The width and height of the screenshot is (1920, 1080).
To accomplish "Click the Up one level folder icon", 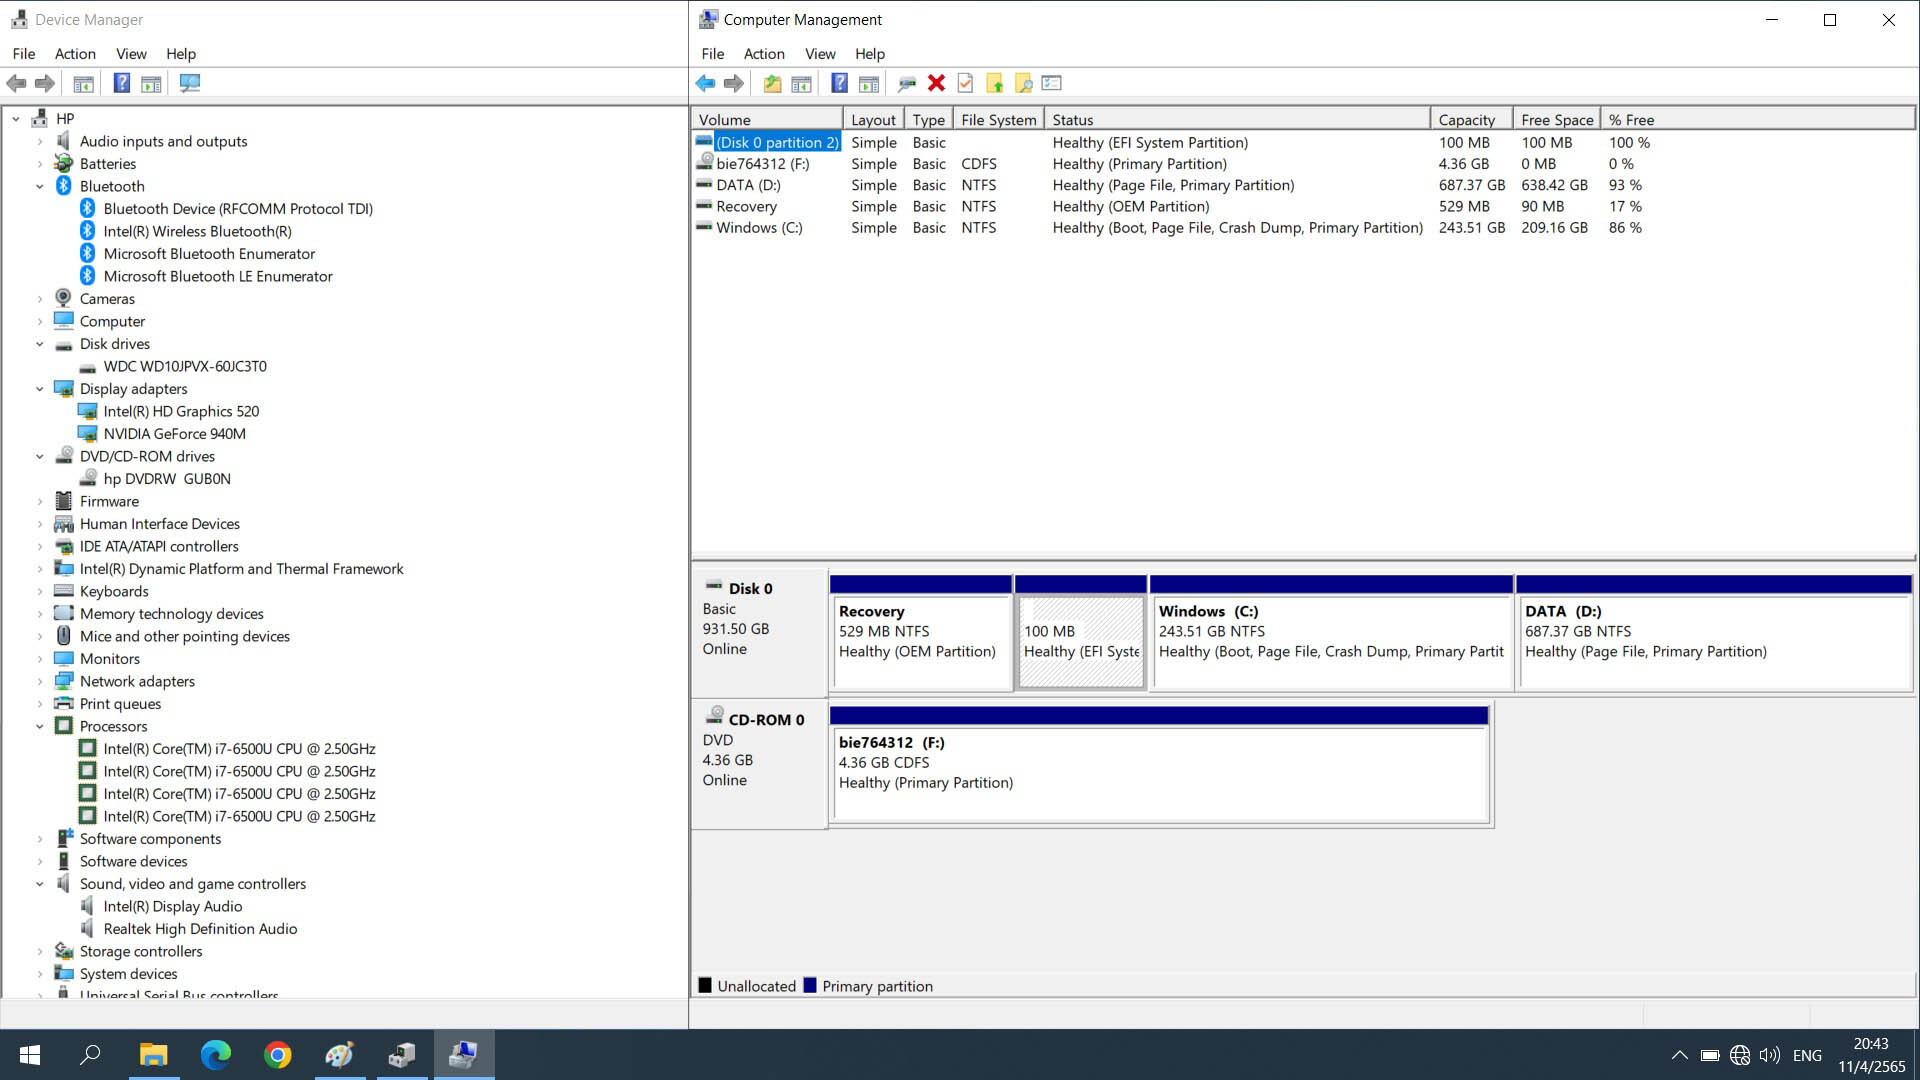I will pyautogui.click(x=772, y=84).
